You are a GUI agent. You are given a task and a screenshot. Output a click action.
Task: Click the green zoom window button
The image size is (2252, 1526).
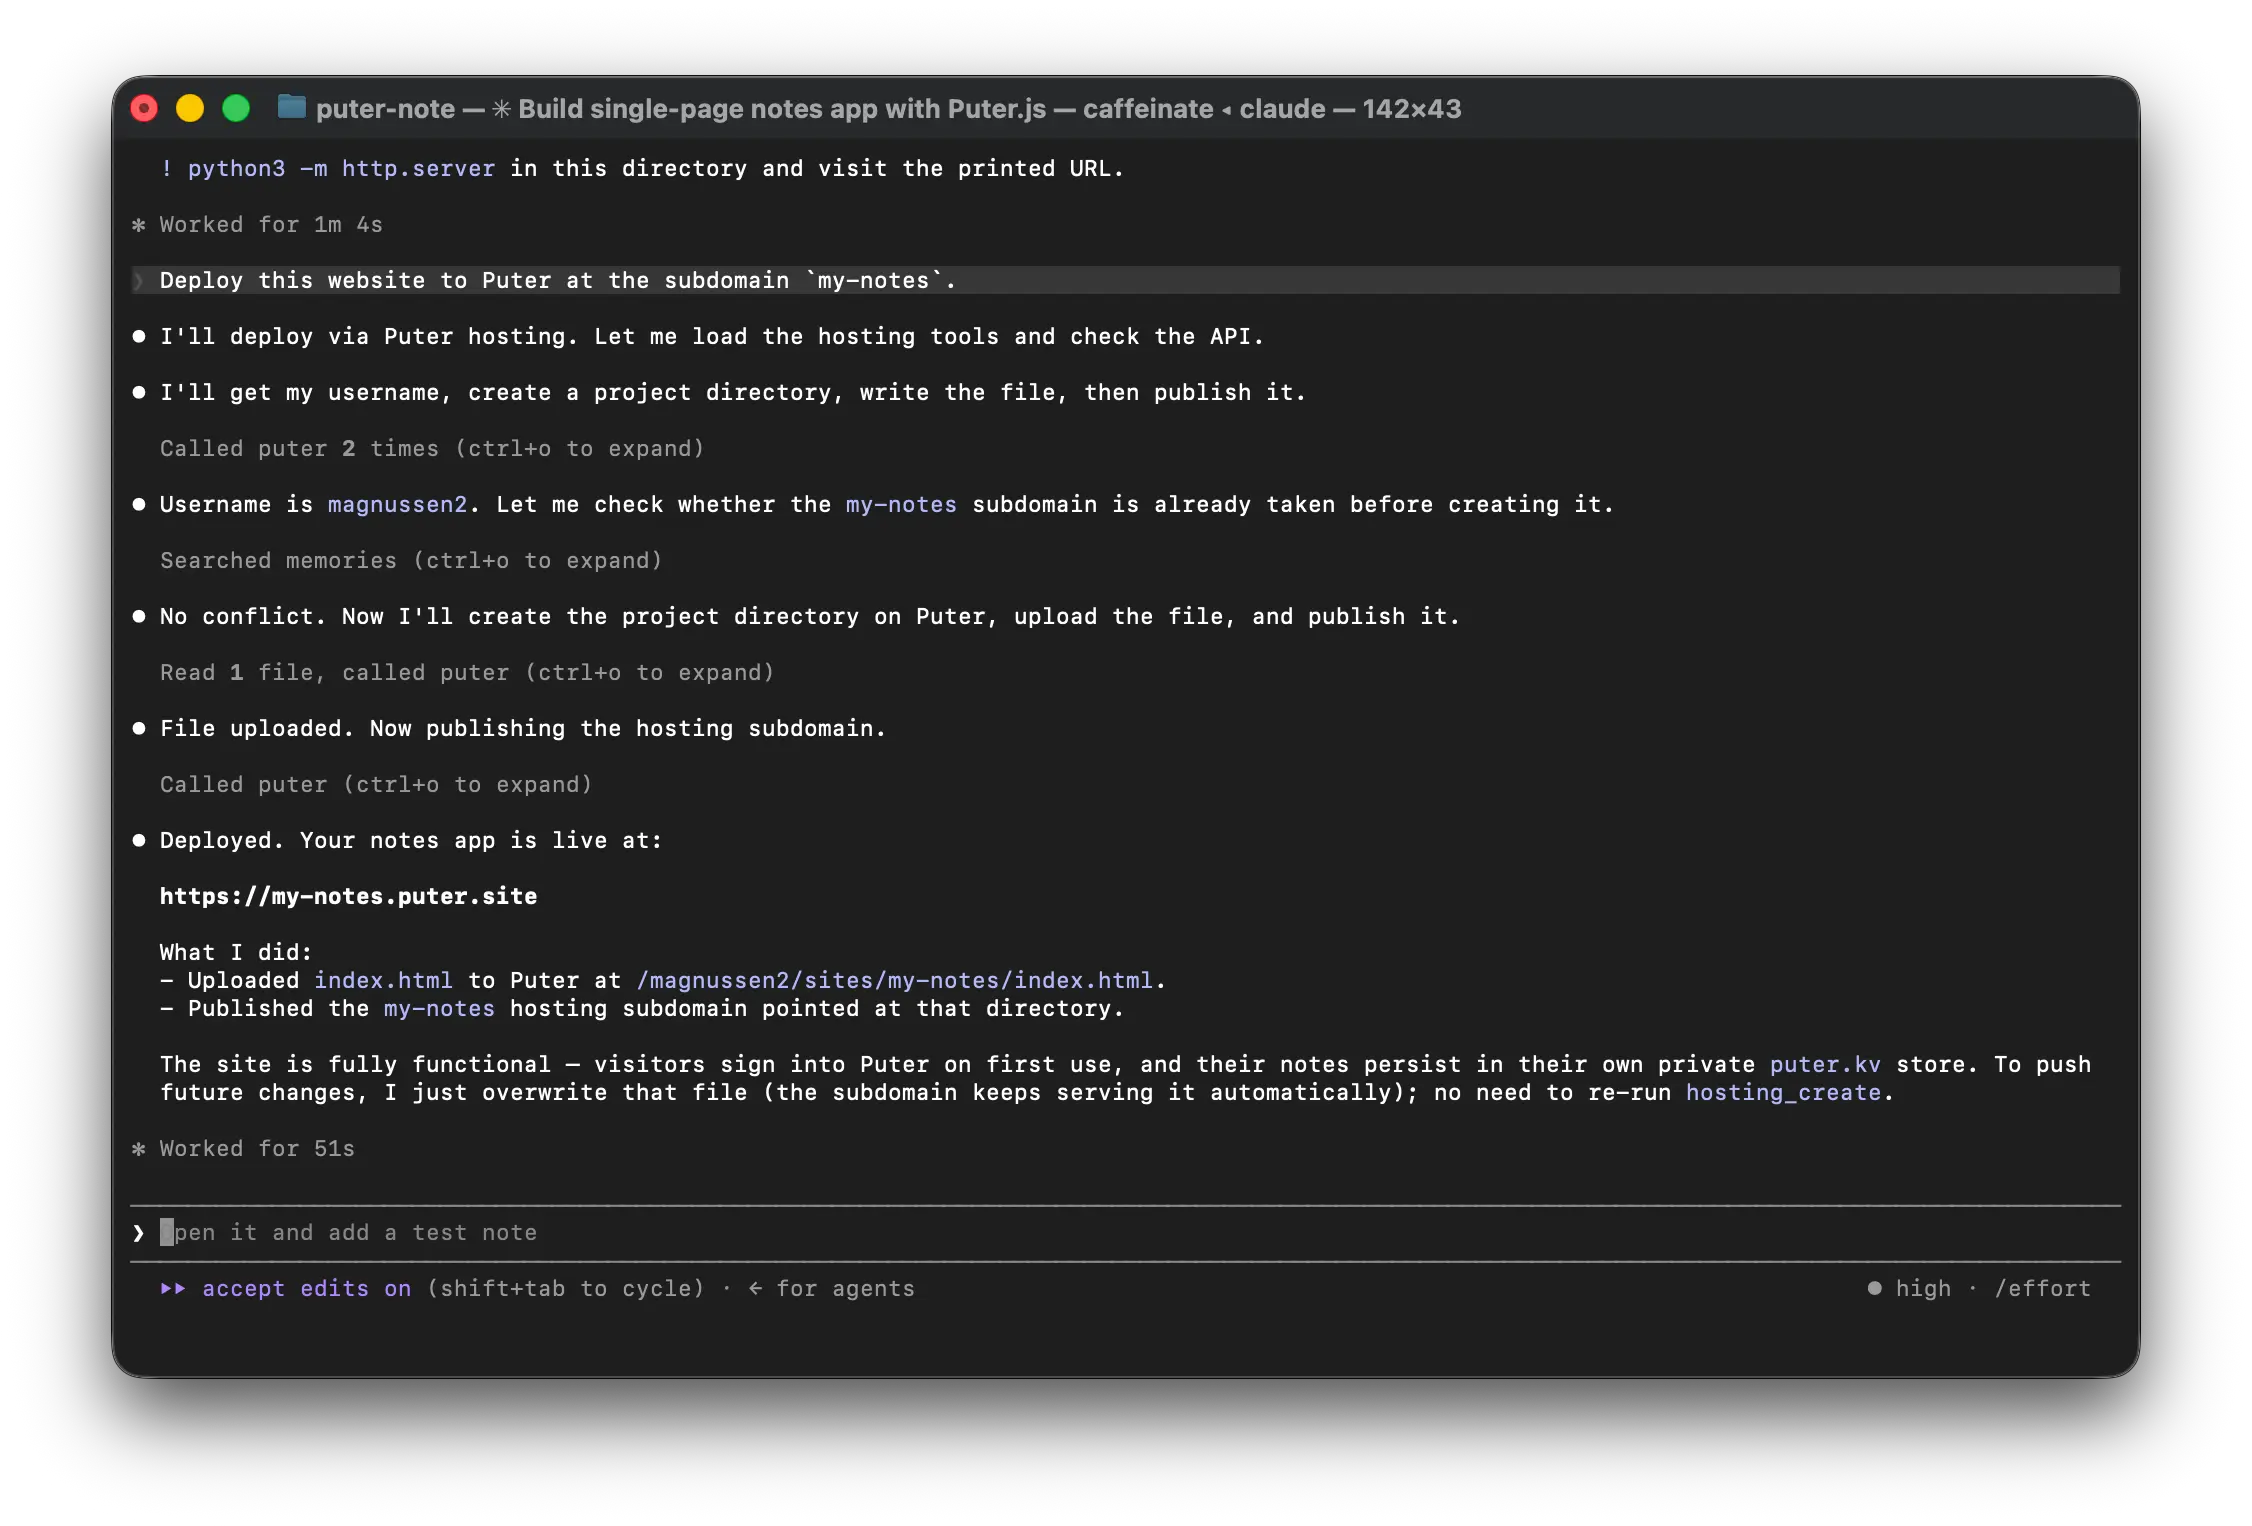(236, 108)
